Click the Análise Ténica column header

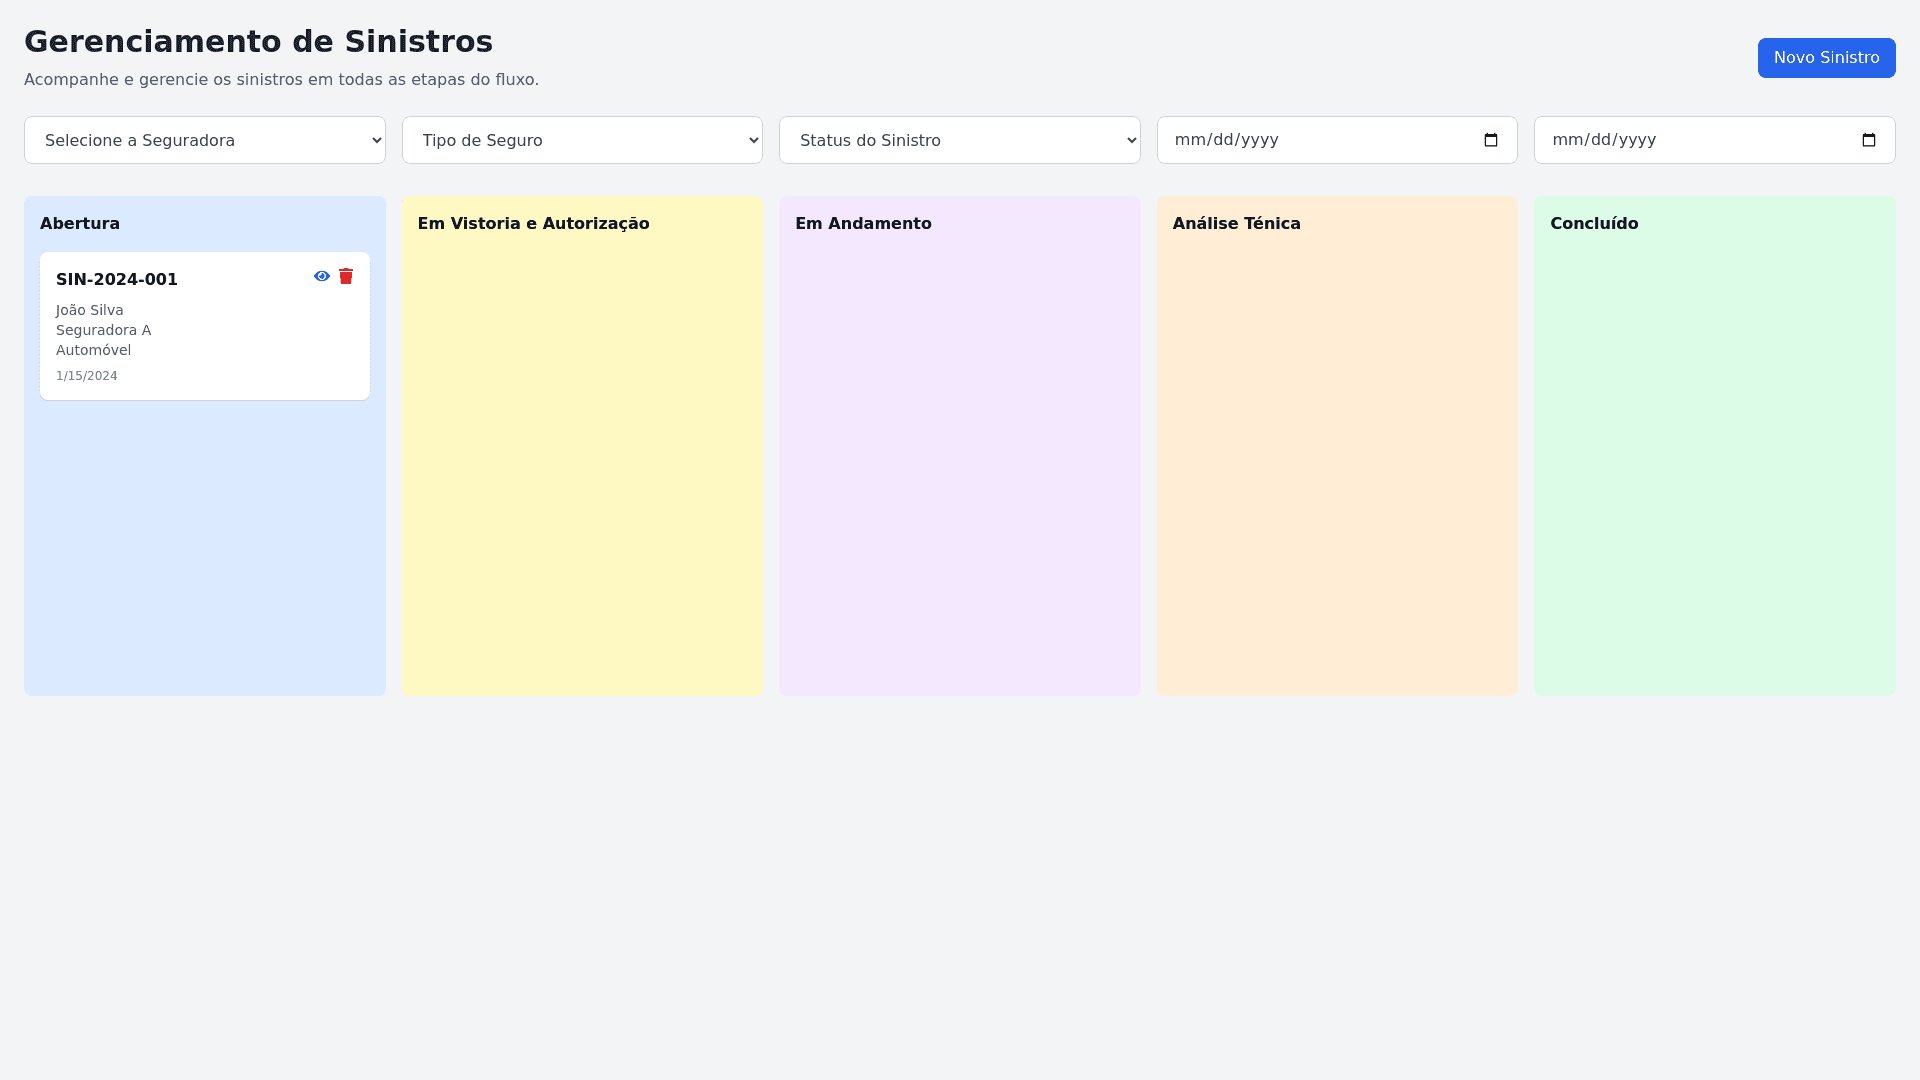pyautogui.click(x=1236, y=224)
